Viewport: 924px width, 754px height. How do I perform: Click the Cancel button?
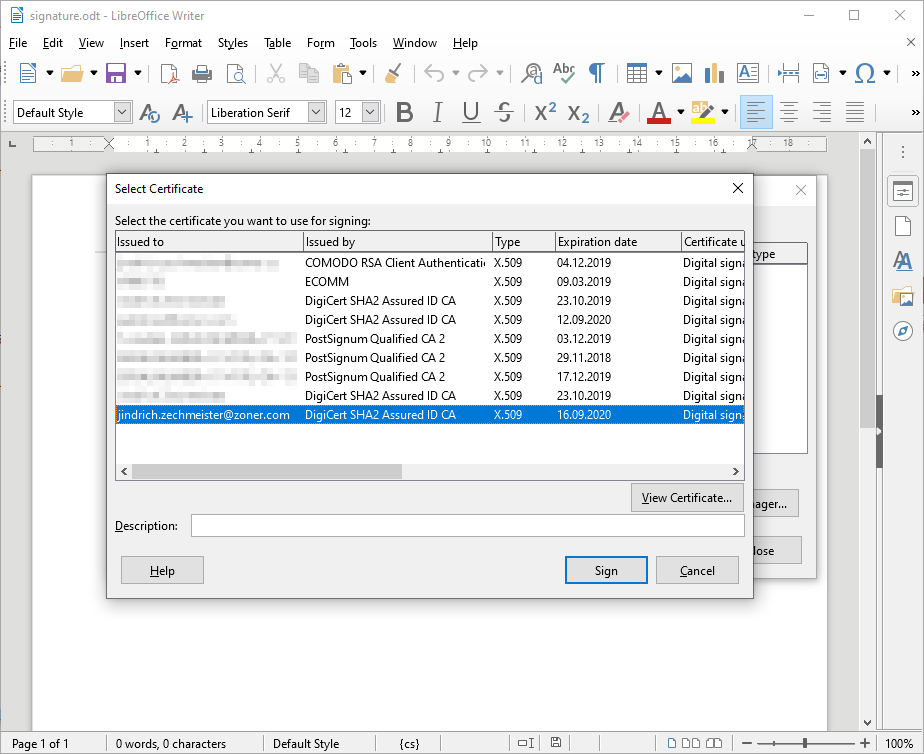(697, 570)
